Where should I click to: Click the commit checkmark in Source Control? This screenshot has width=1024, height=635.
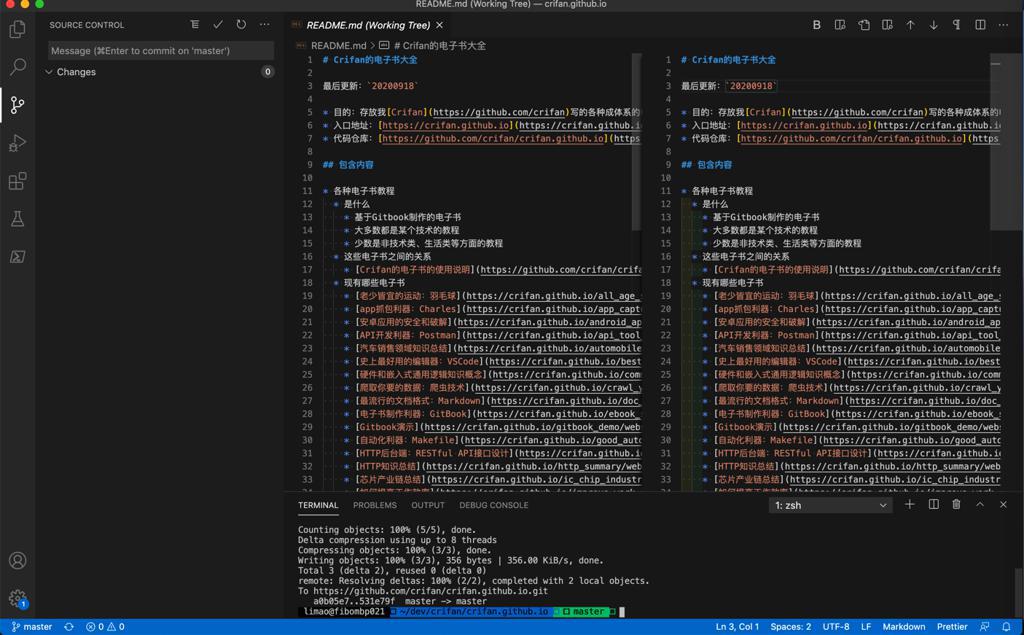click(218, 25)
